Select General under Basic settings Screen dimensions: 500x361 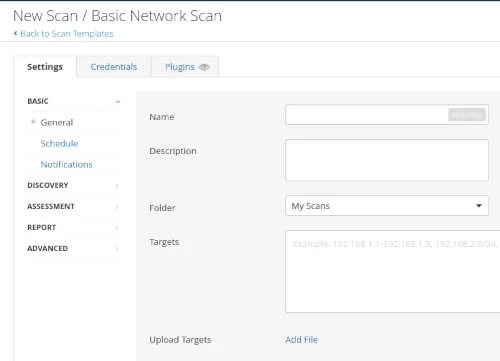point(57,122)
